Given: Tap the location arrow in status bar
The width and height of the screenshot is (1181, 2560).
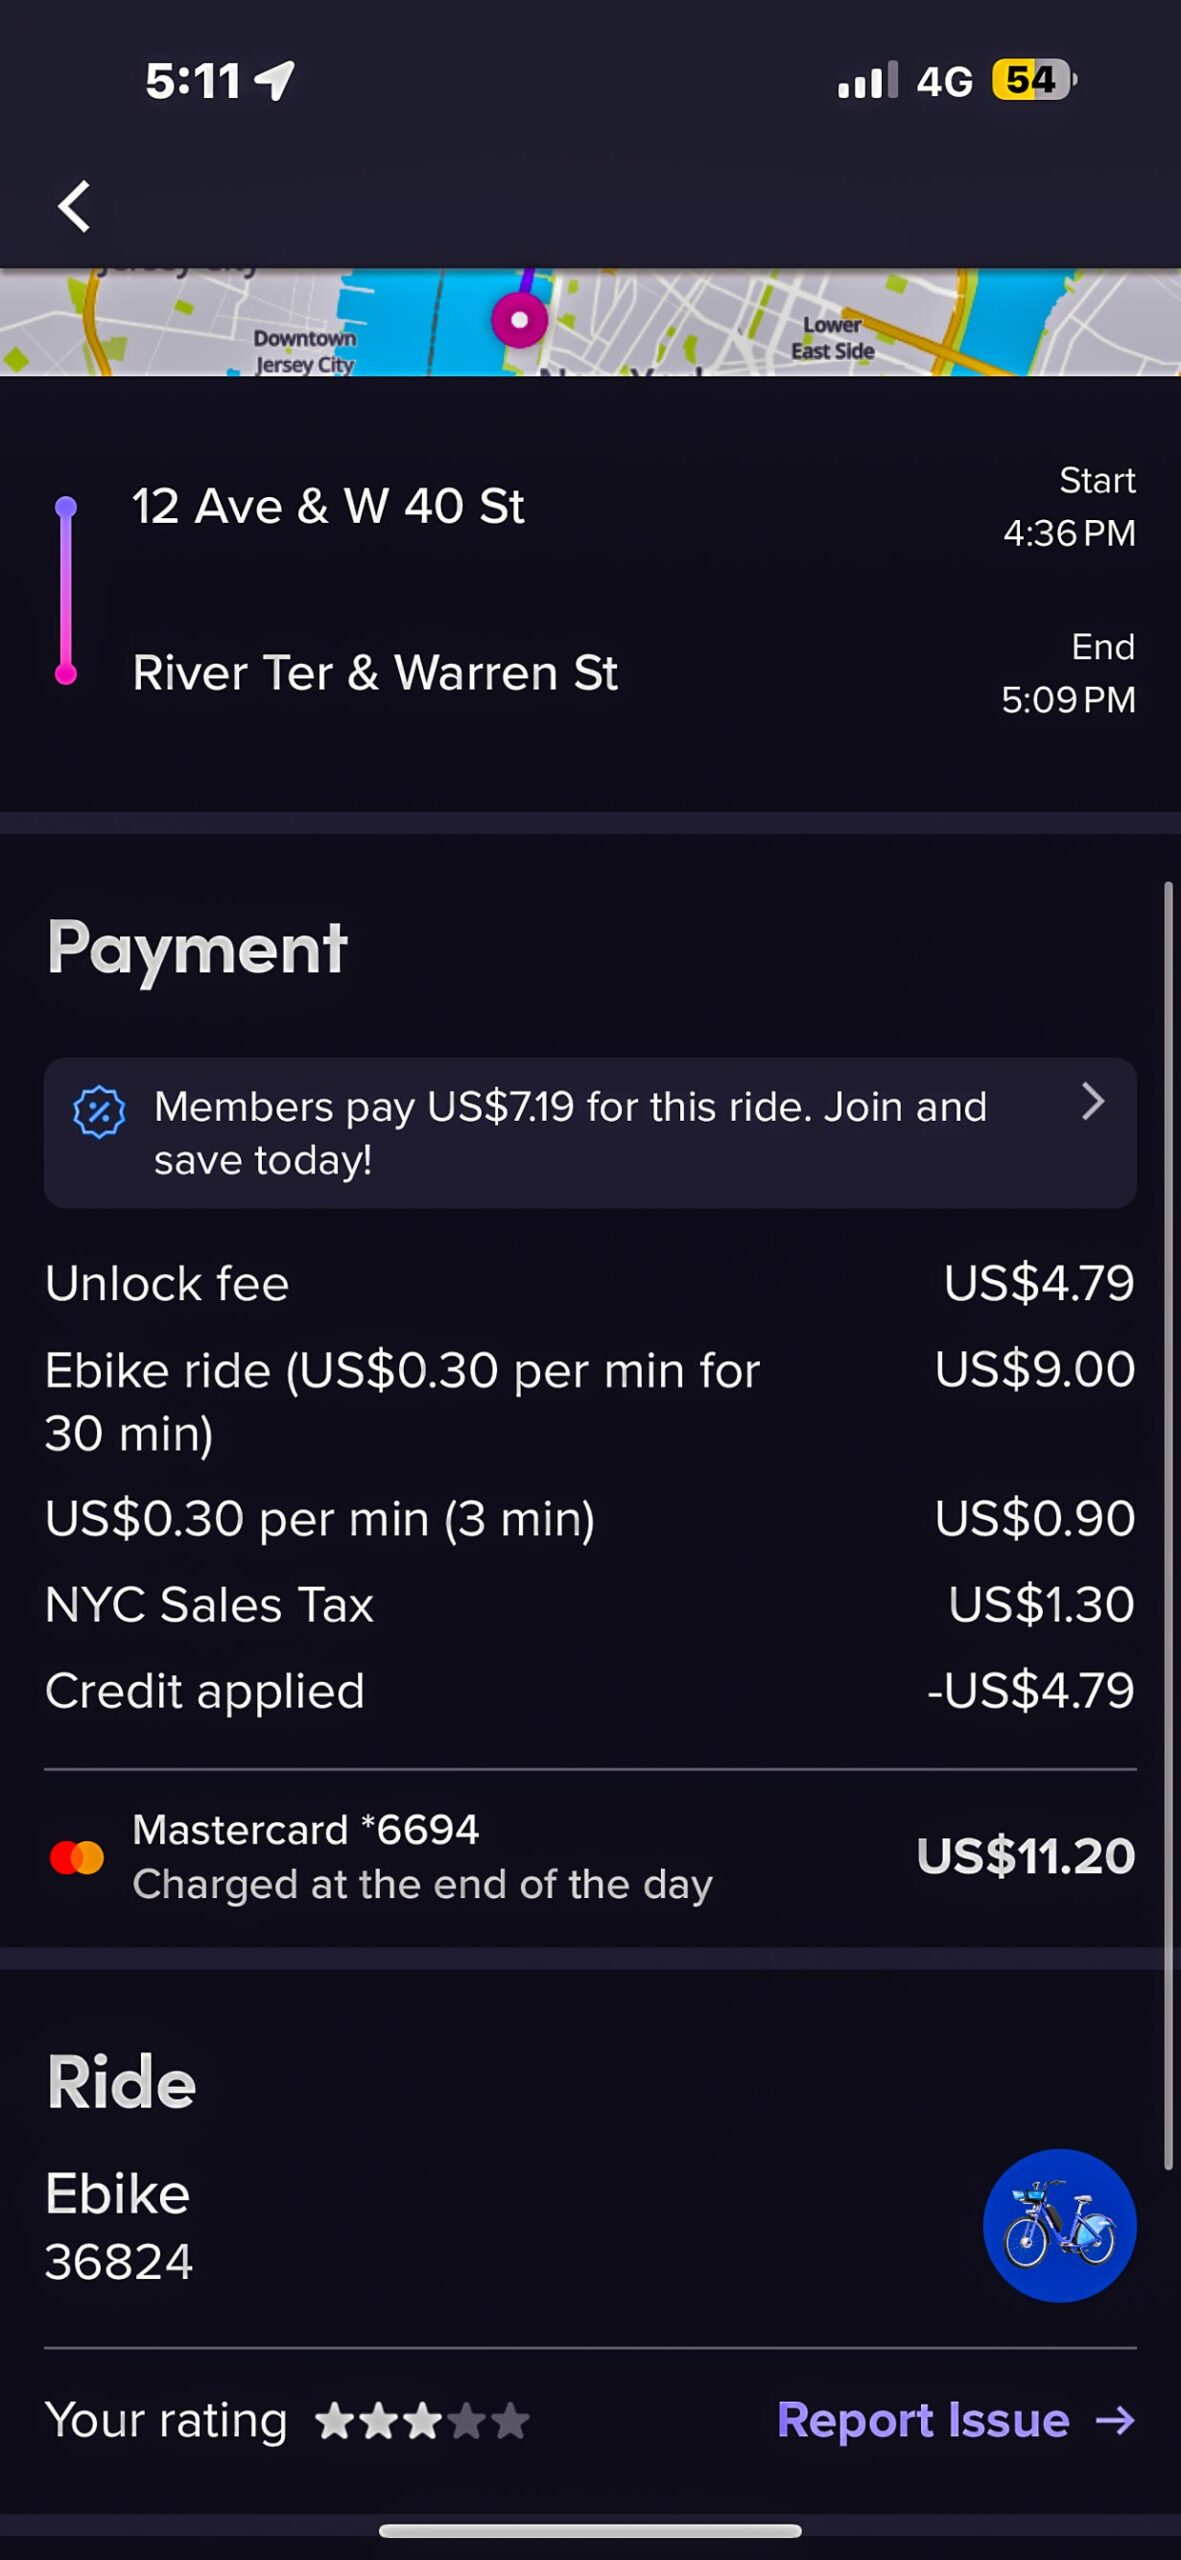Looking at the screenshot, I should click(x=275, y=81).
